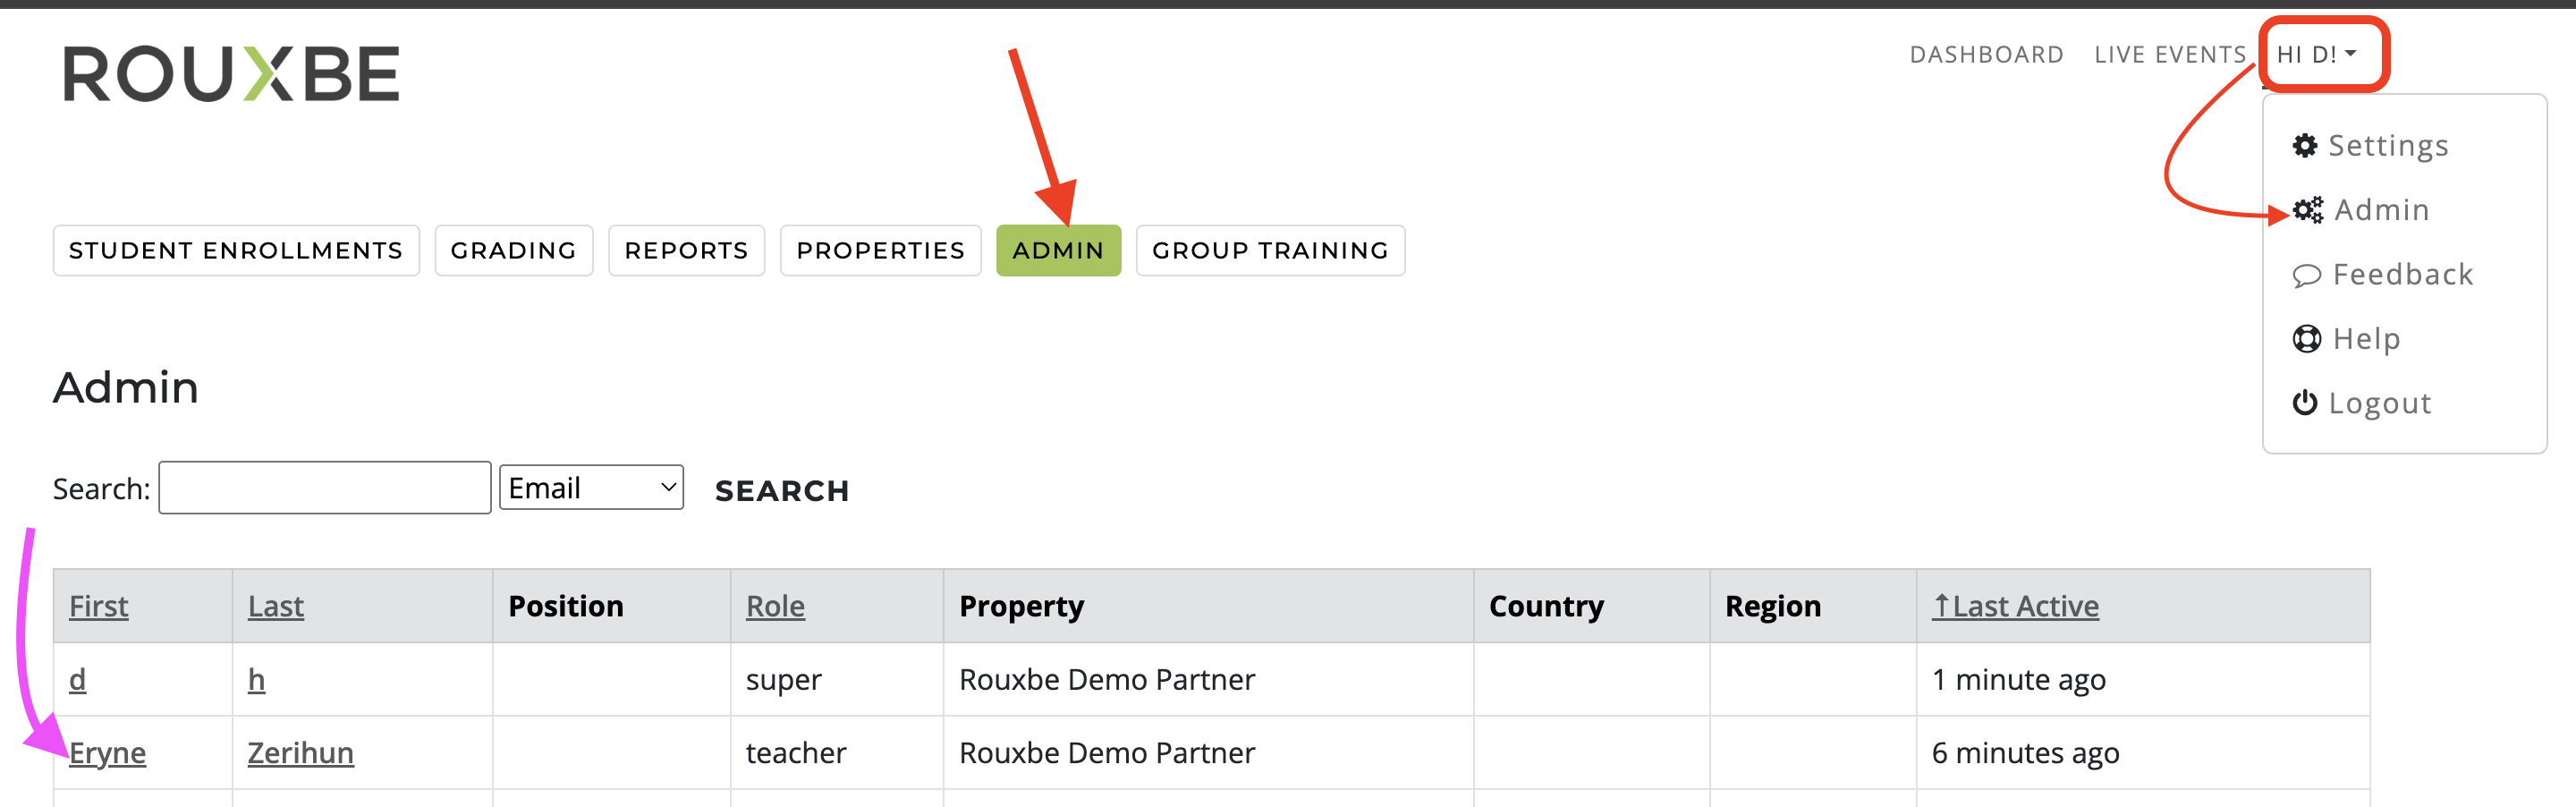This screenshot has width=2576, height=807.
Task: Click the SEARCH button
Action: click(x=782, y=490)
